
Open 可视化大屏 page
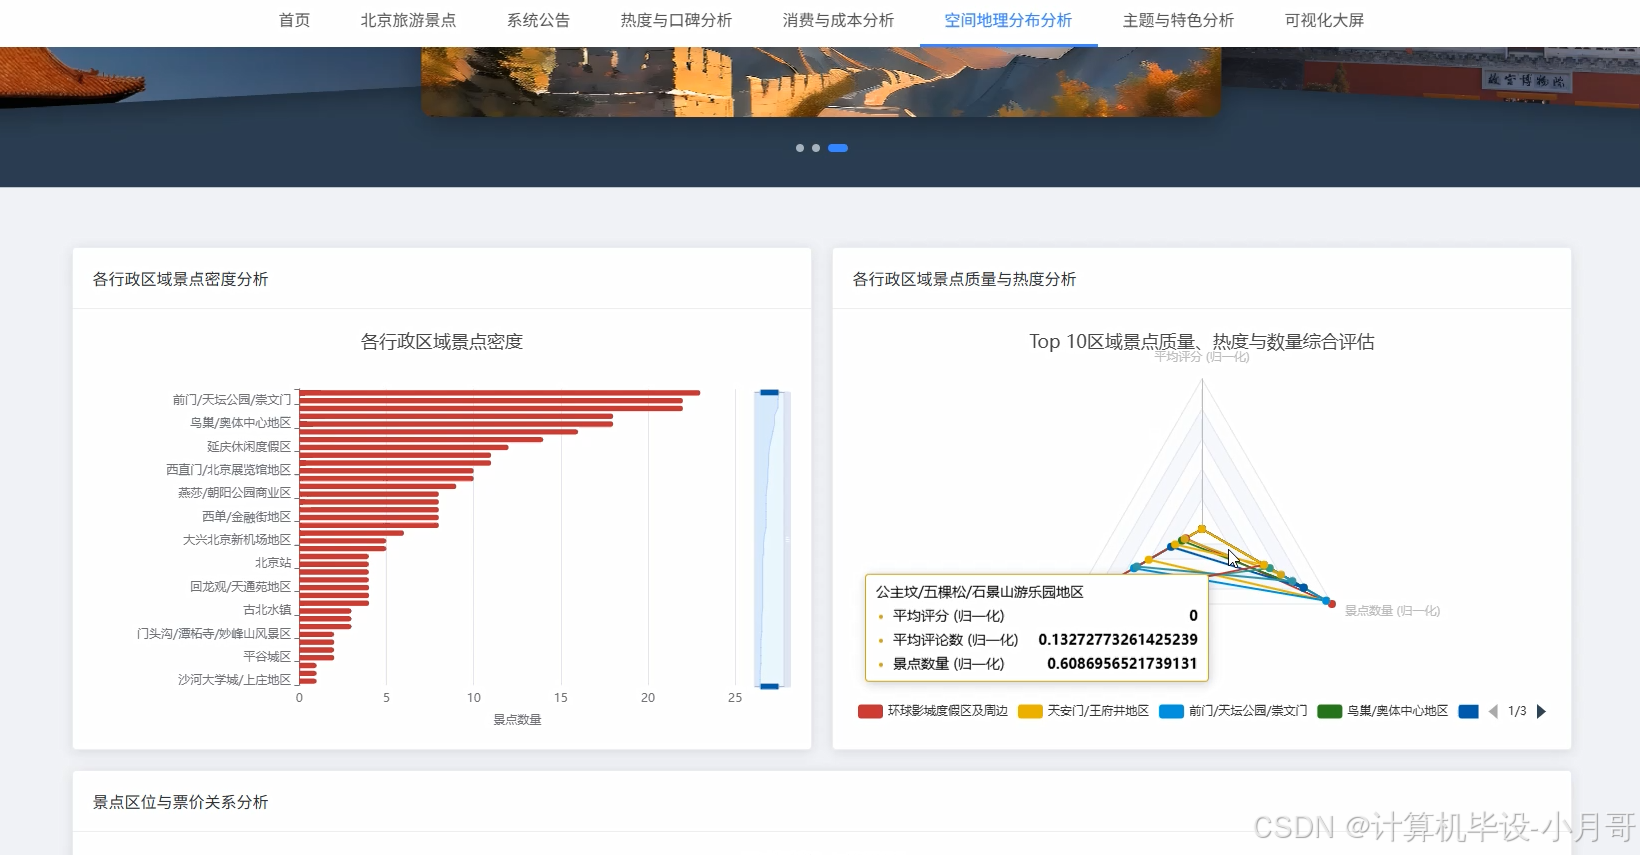1324,20
